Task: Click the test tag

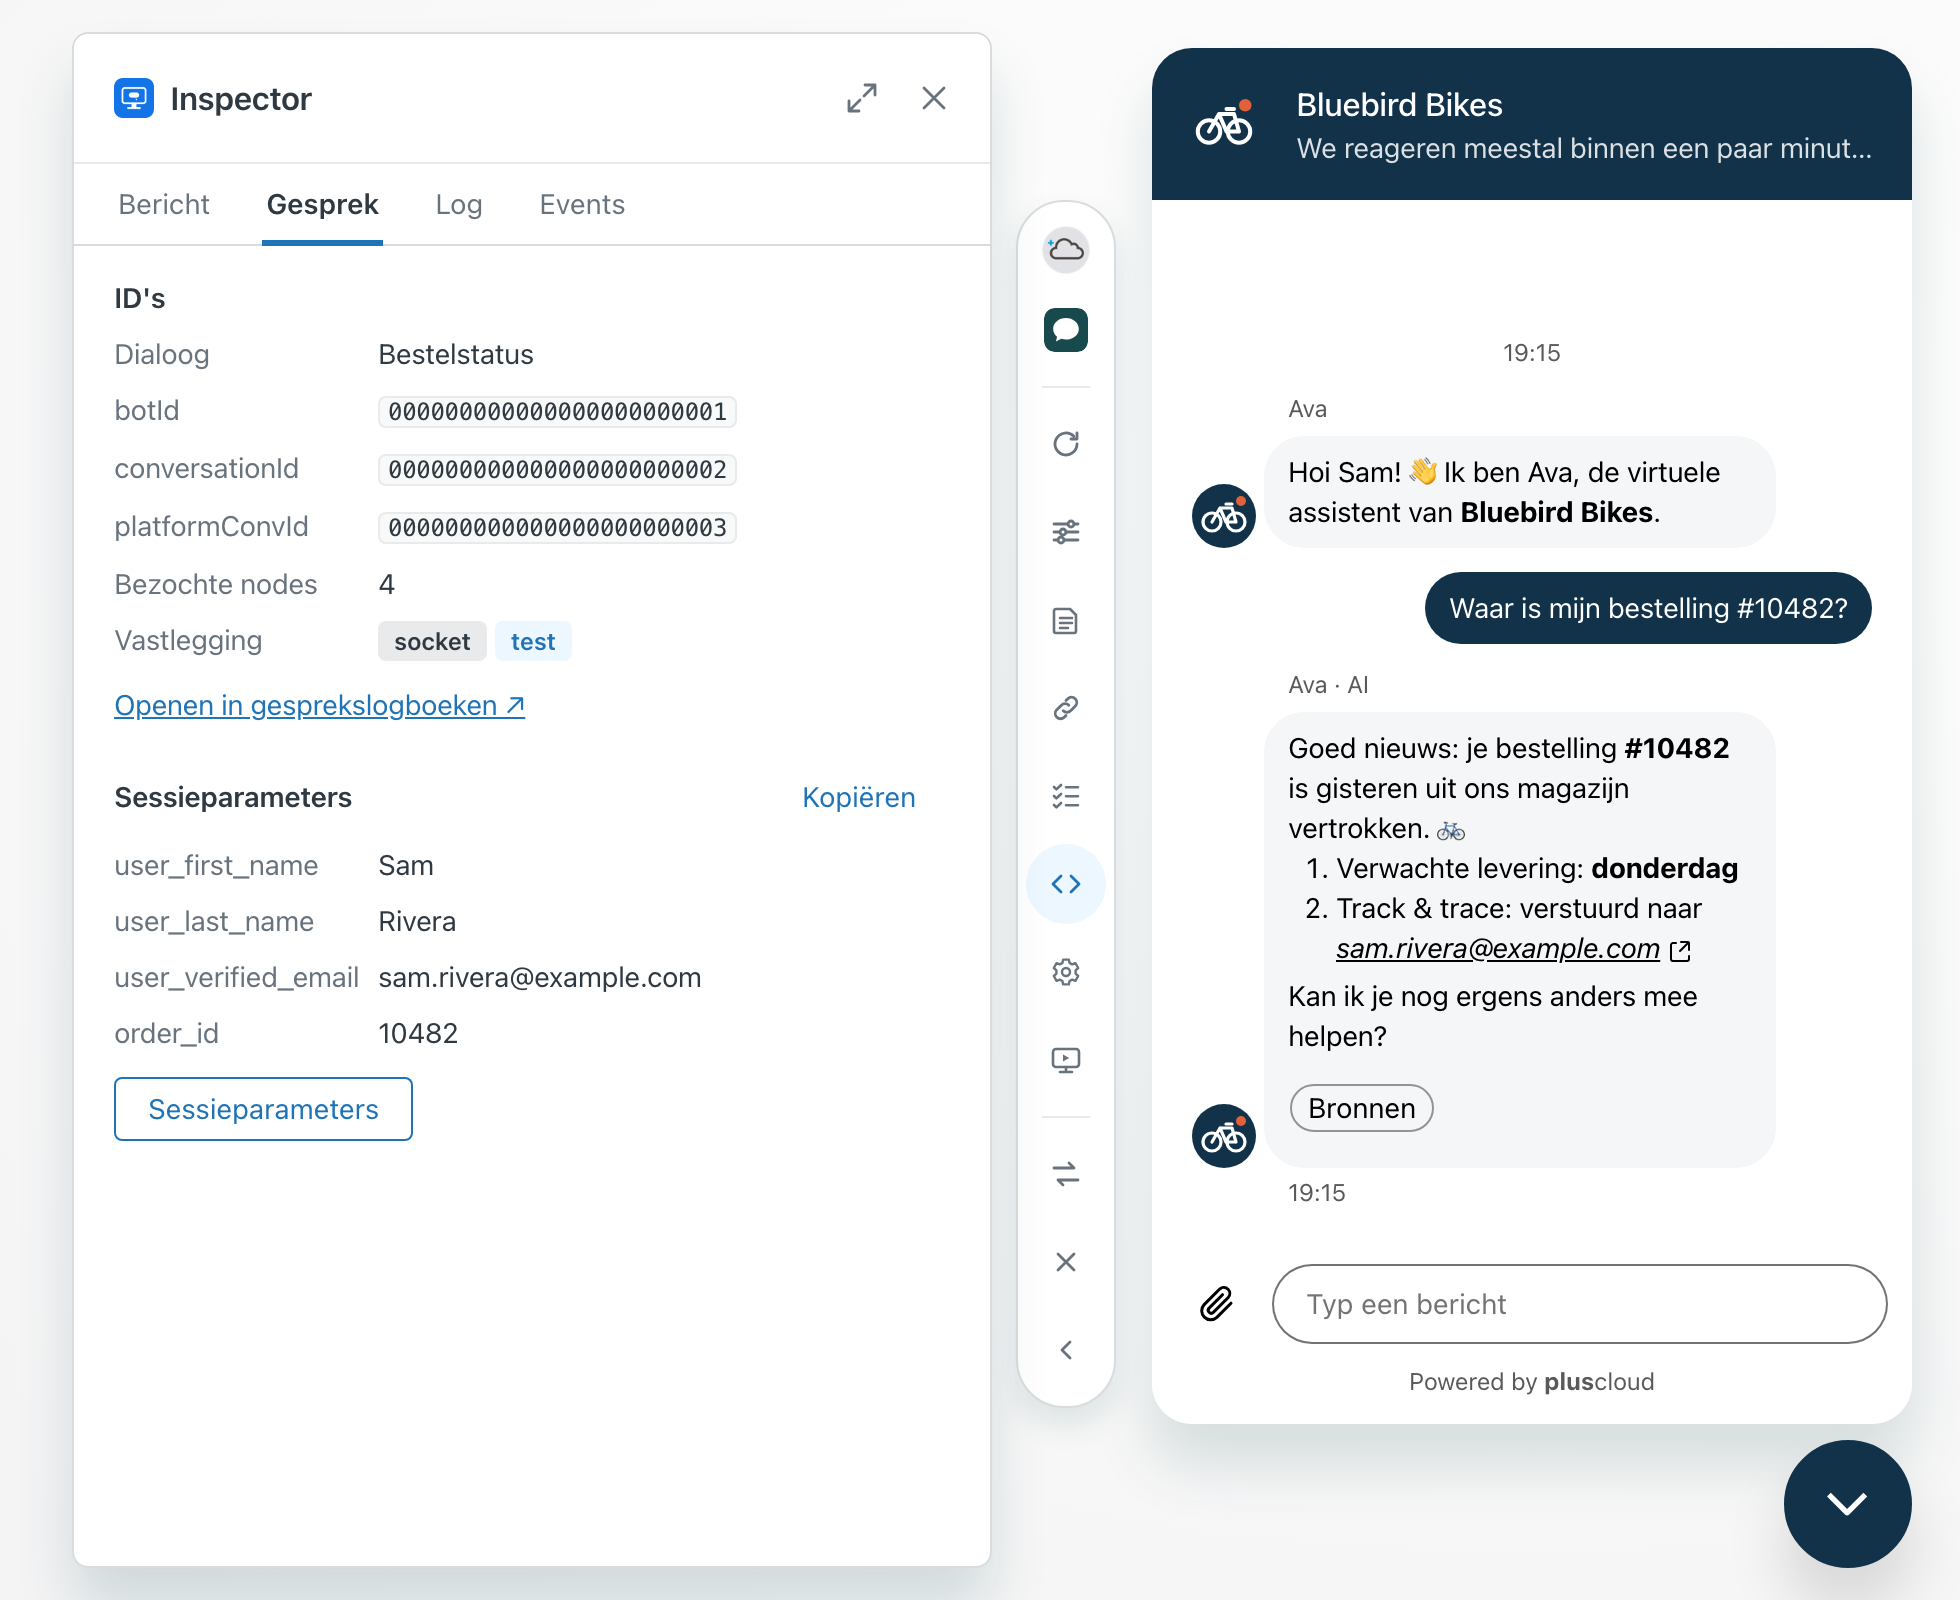Action: [533, 642]
